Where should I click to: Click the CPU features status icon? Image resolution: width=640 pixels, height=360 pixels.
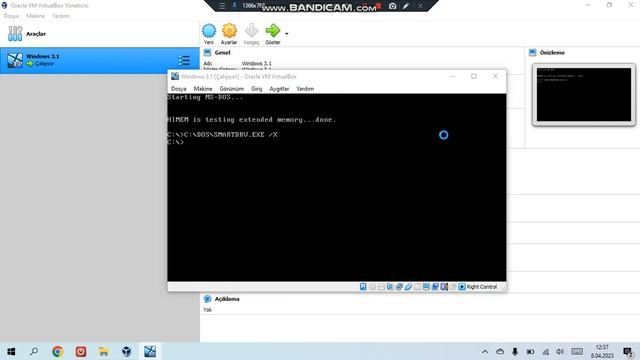(x=444, y=287)
